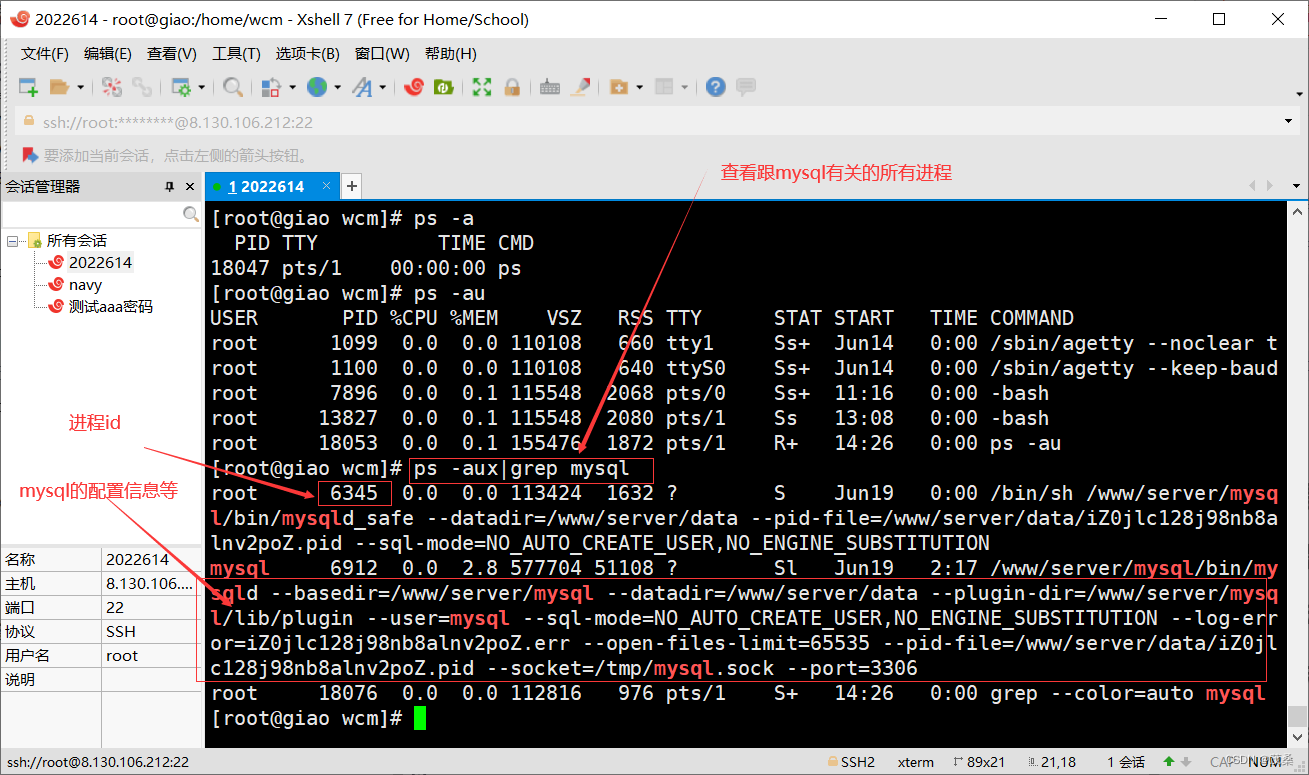Click the red bookmark flag icon
The width and height of the screenshot is (1309, 775).
(x=29, y=155)
